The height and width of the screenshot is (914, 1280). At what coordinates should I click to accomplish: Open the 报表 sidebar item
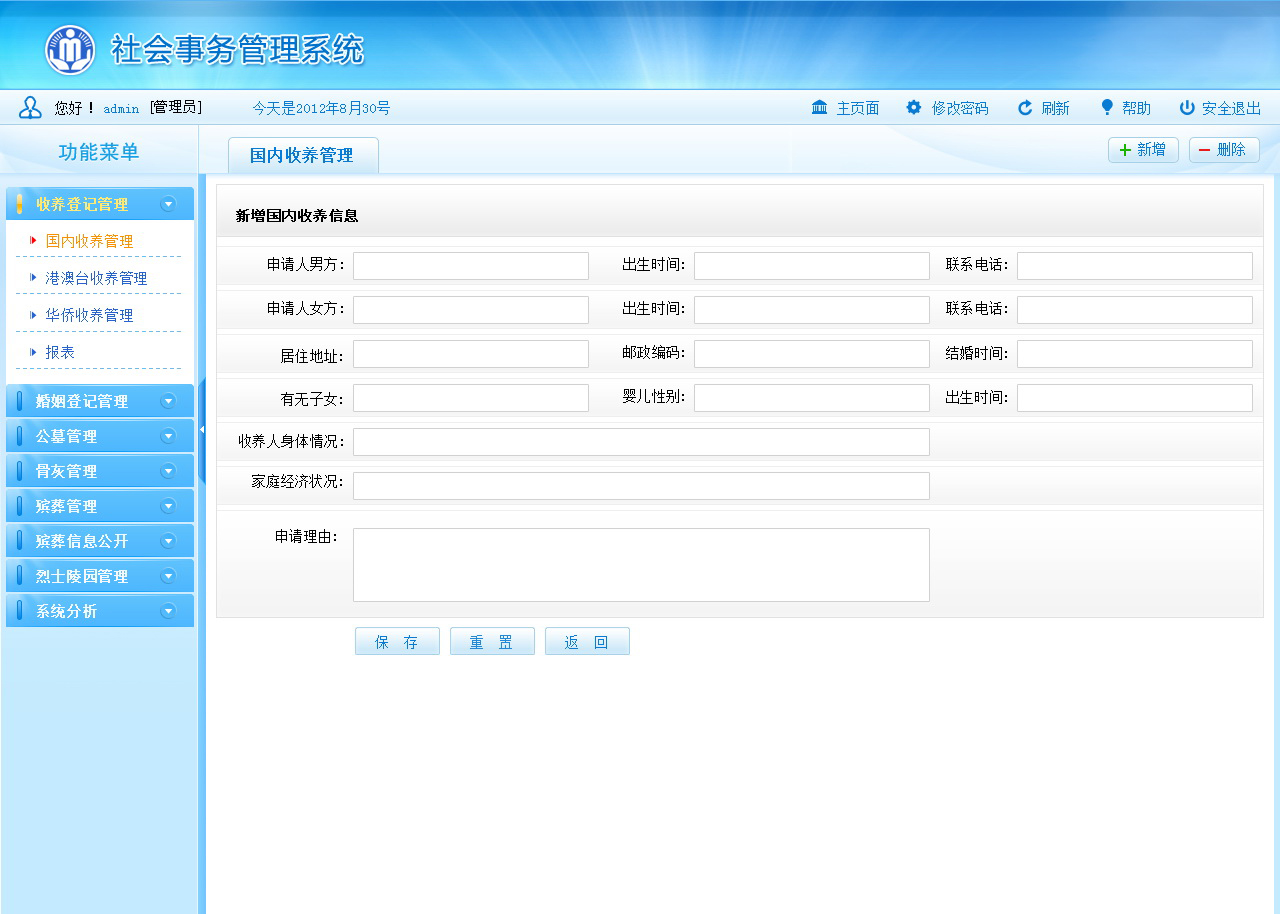tap(60, 352)
